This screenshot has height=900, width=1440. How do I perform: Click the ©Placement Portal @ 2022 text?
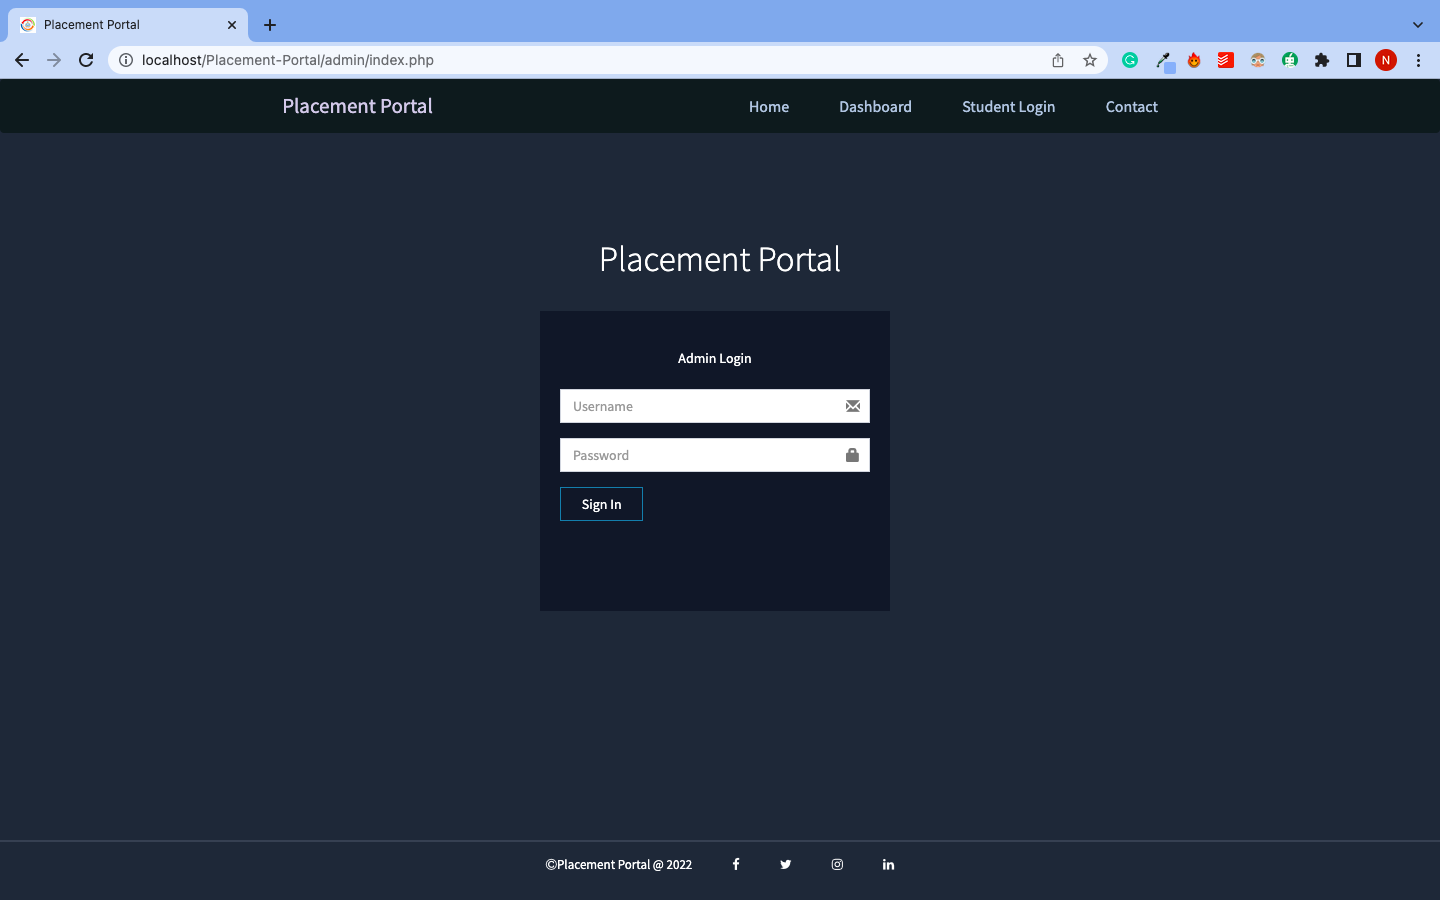click(619, 865)
